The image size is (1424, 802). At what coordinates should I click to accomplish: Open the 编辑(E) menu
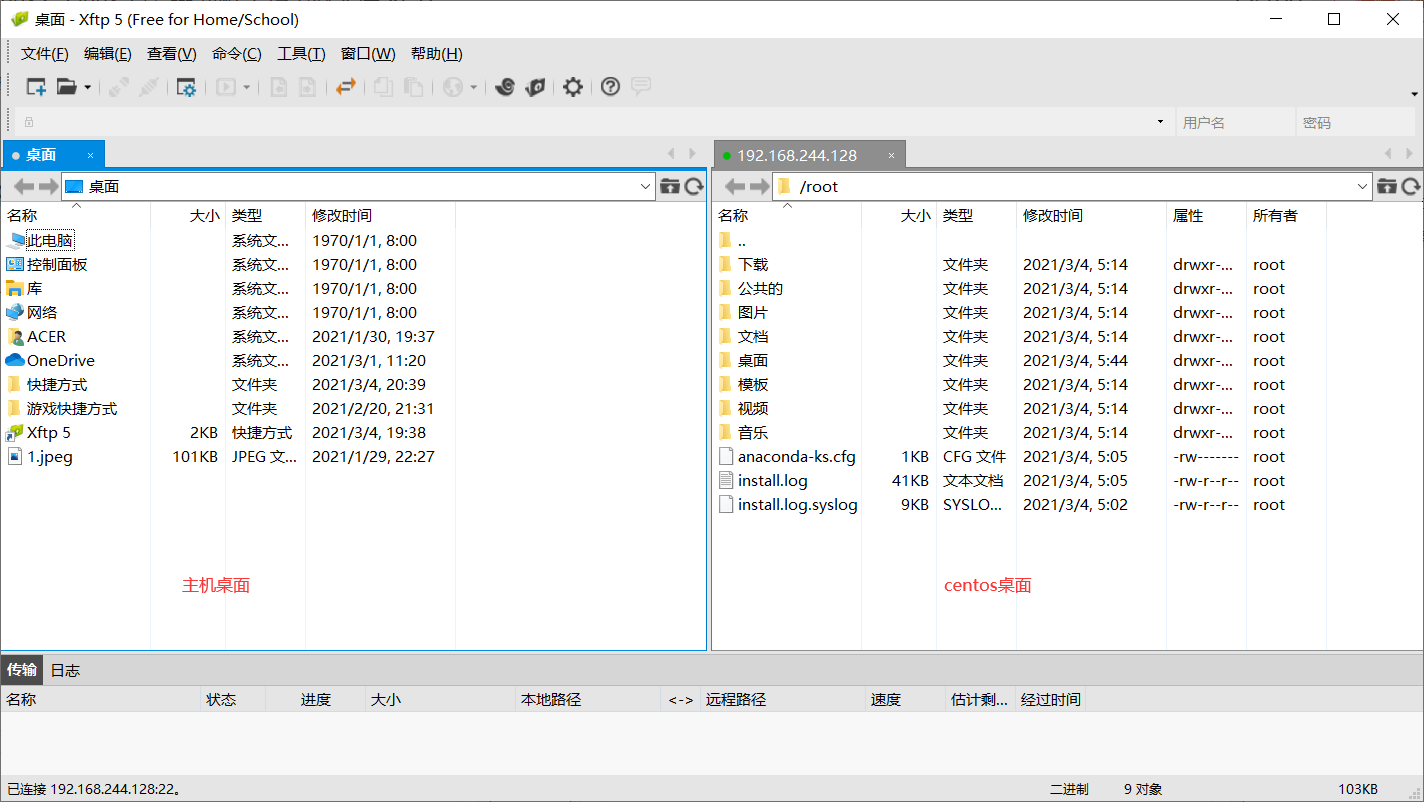[108, 54]
